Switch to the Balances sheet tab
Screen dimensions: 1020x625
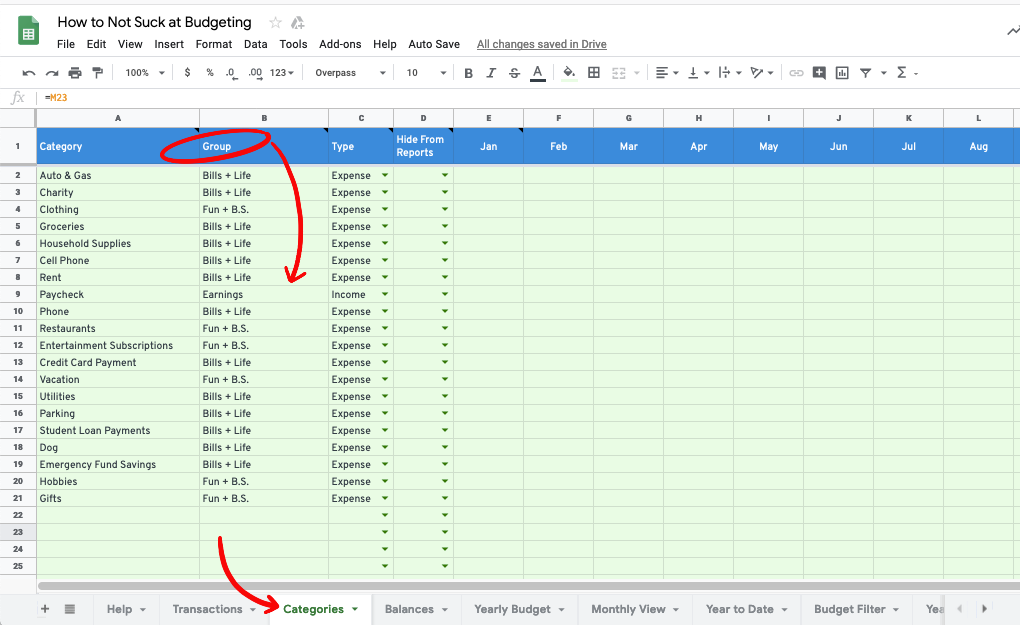(x=409, y=609)
